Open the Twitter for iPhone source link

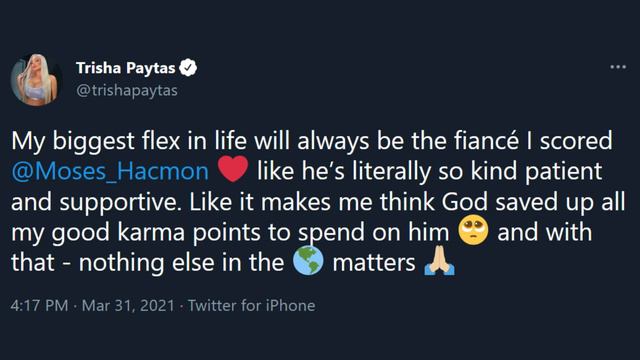pos(251,305)
